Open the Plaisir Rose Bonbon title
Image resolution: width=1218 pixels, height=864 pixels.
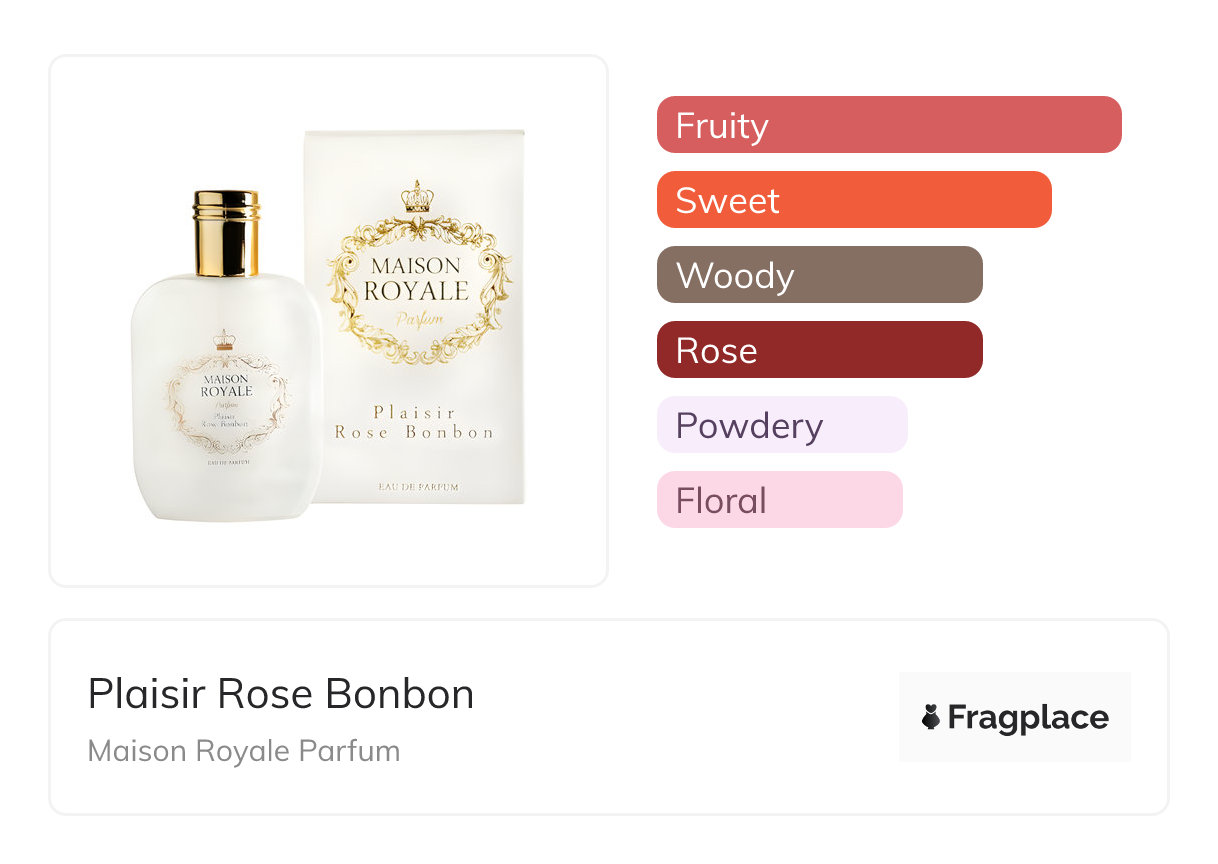coord(281,694)
